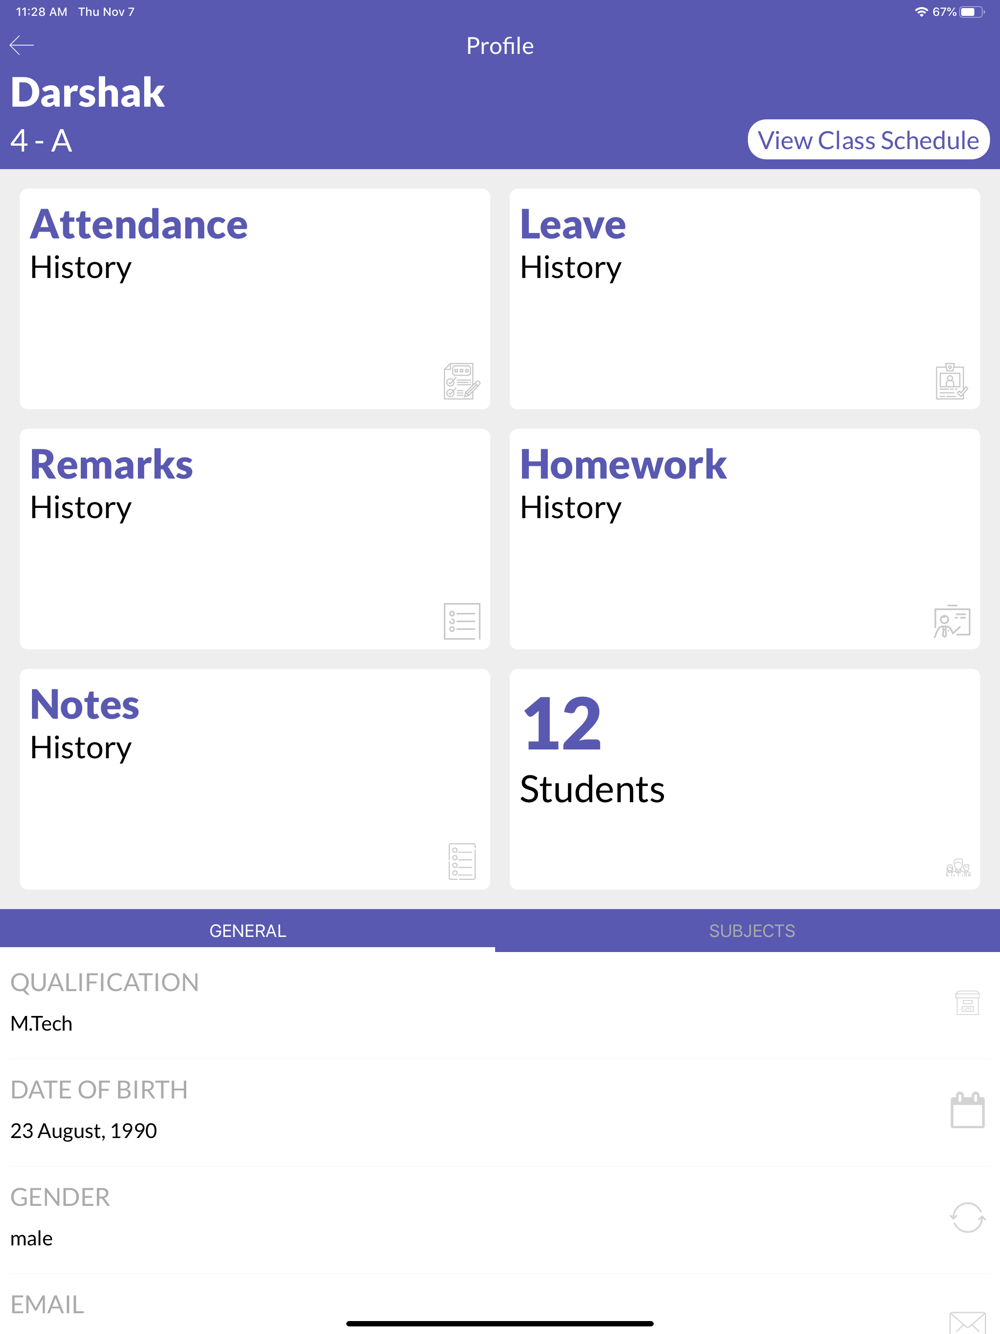This screenshot has height=1334, width=1000.
Task: Click the Notes History document icon
Action: (x=462, y=861)
